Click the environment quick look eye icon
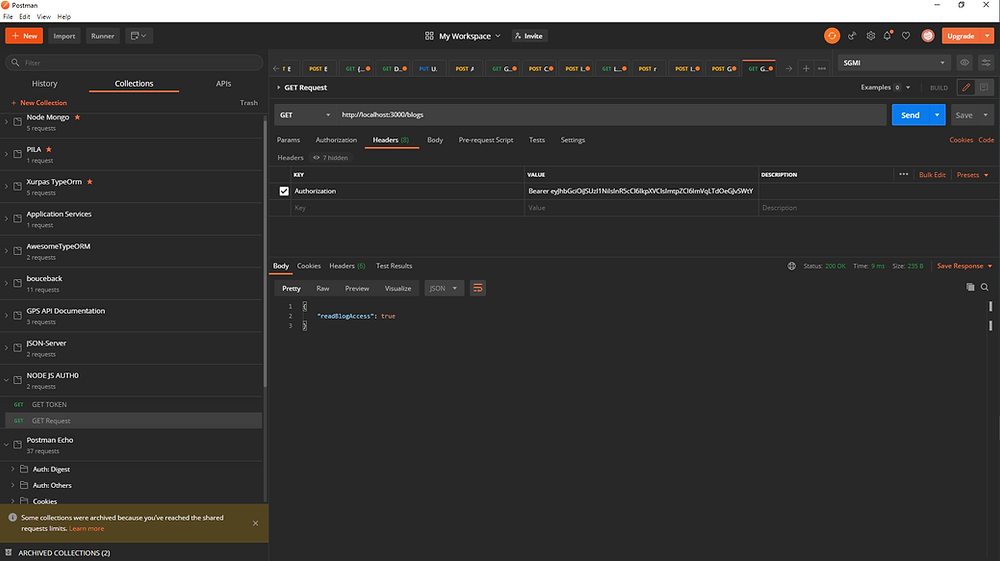 tap(964, 62)
